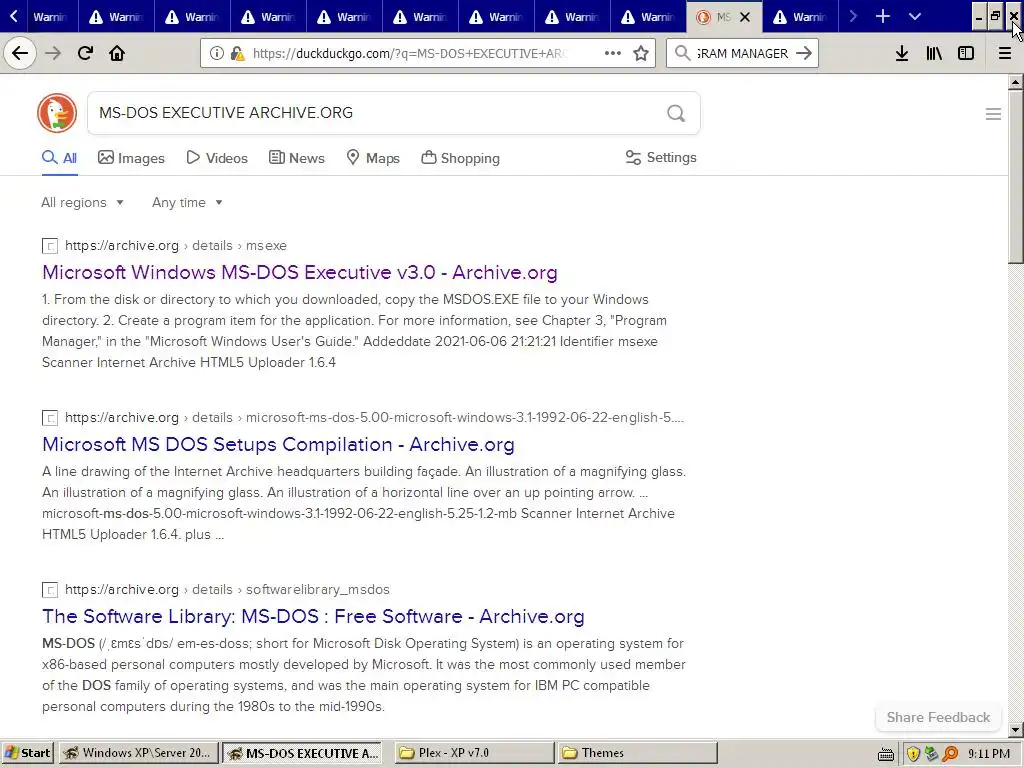
Task: Click the network computers tray icon
Action: [x=931, y=754]
